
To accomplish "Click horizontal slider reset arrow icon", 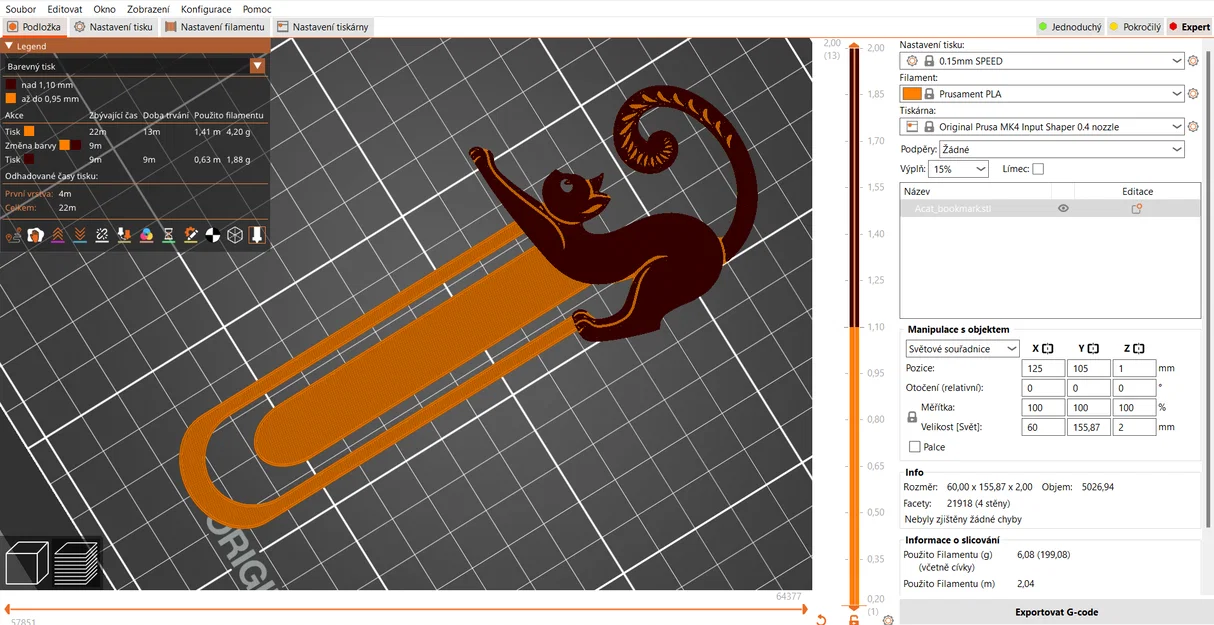I will click(821, 620).
